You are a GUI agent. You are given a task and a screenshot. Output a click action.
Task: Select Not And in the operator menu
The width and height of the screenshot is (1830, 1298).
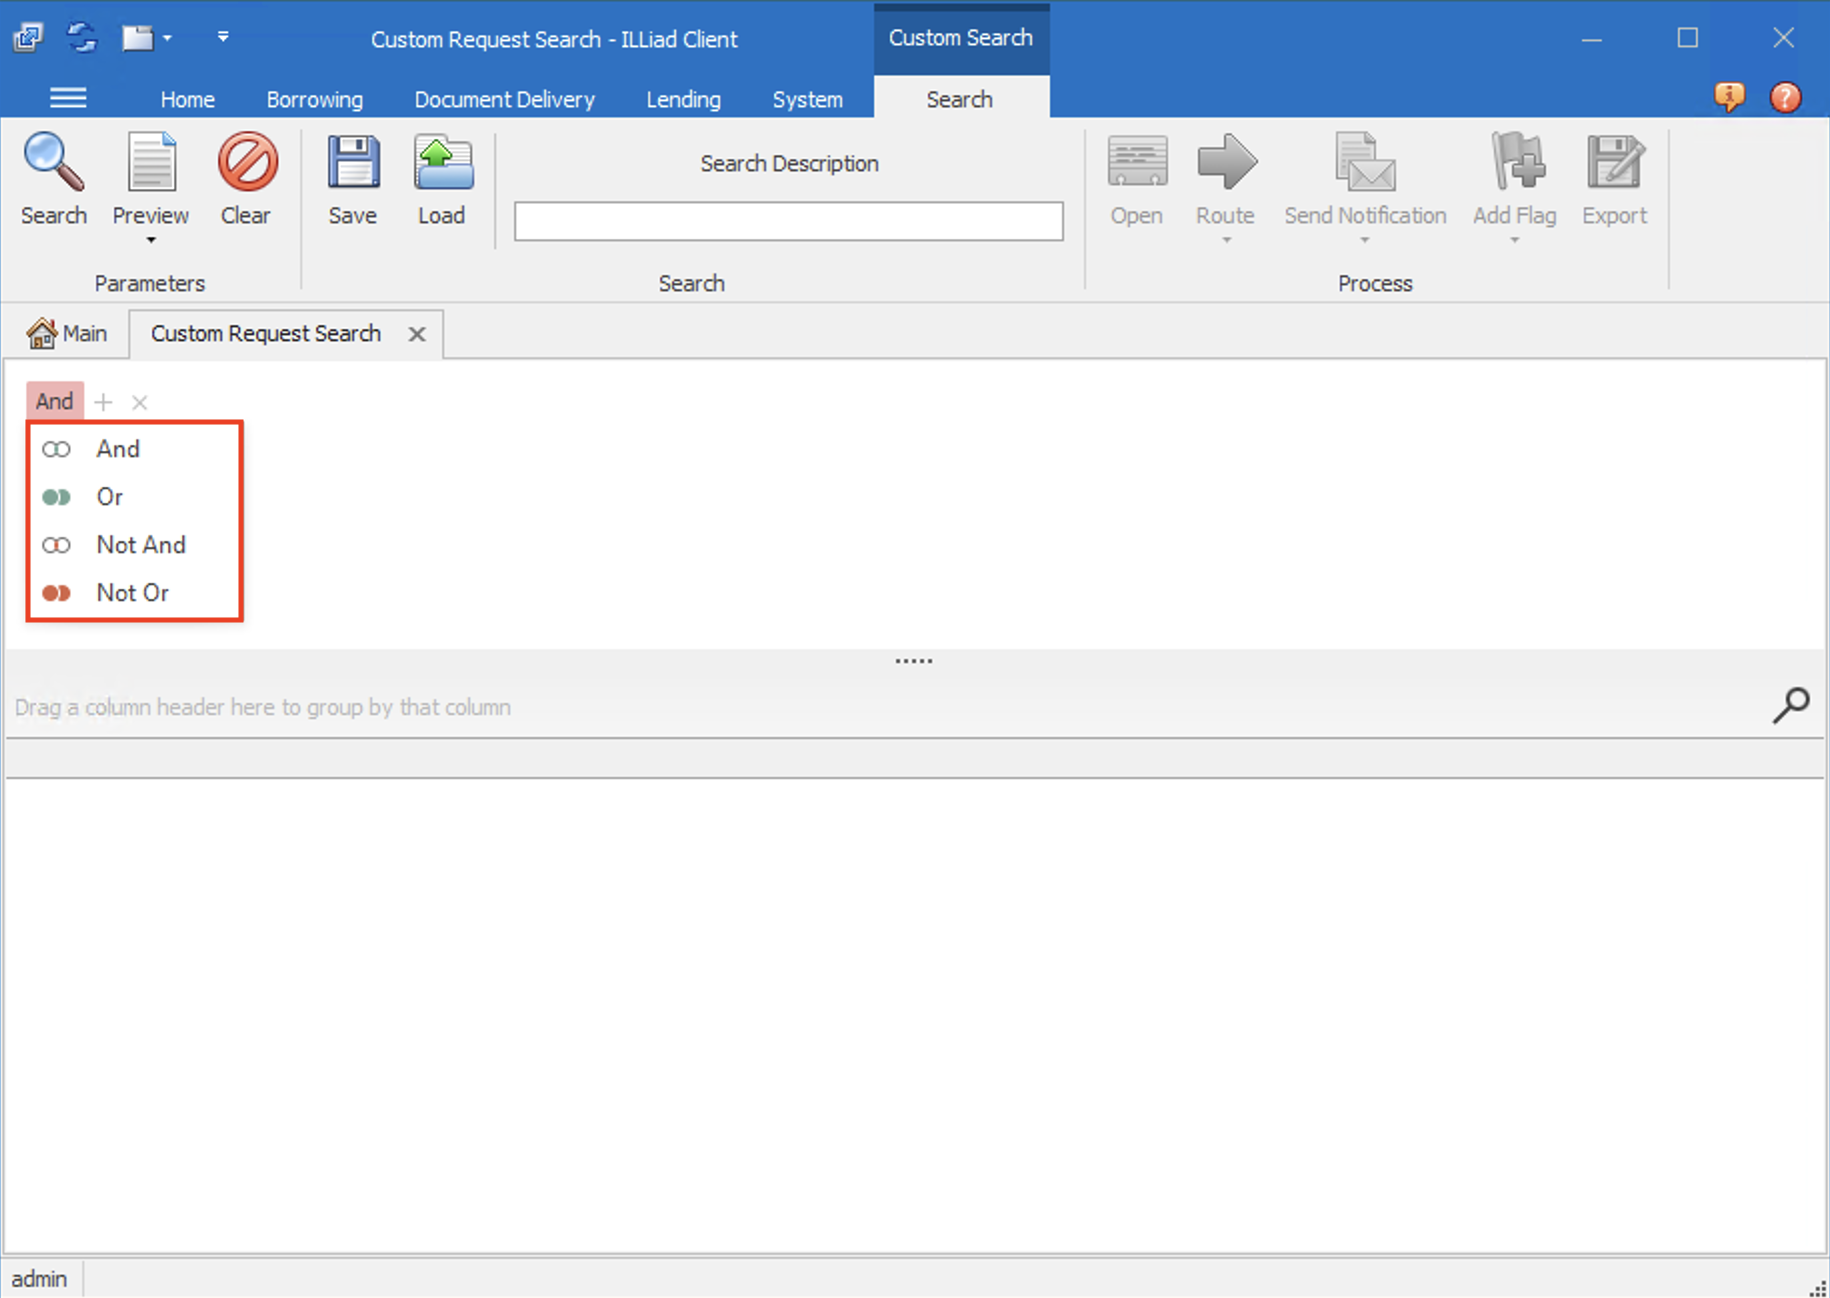140,544
